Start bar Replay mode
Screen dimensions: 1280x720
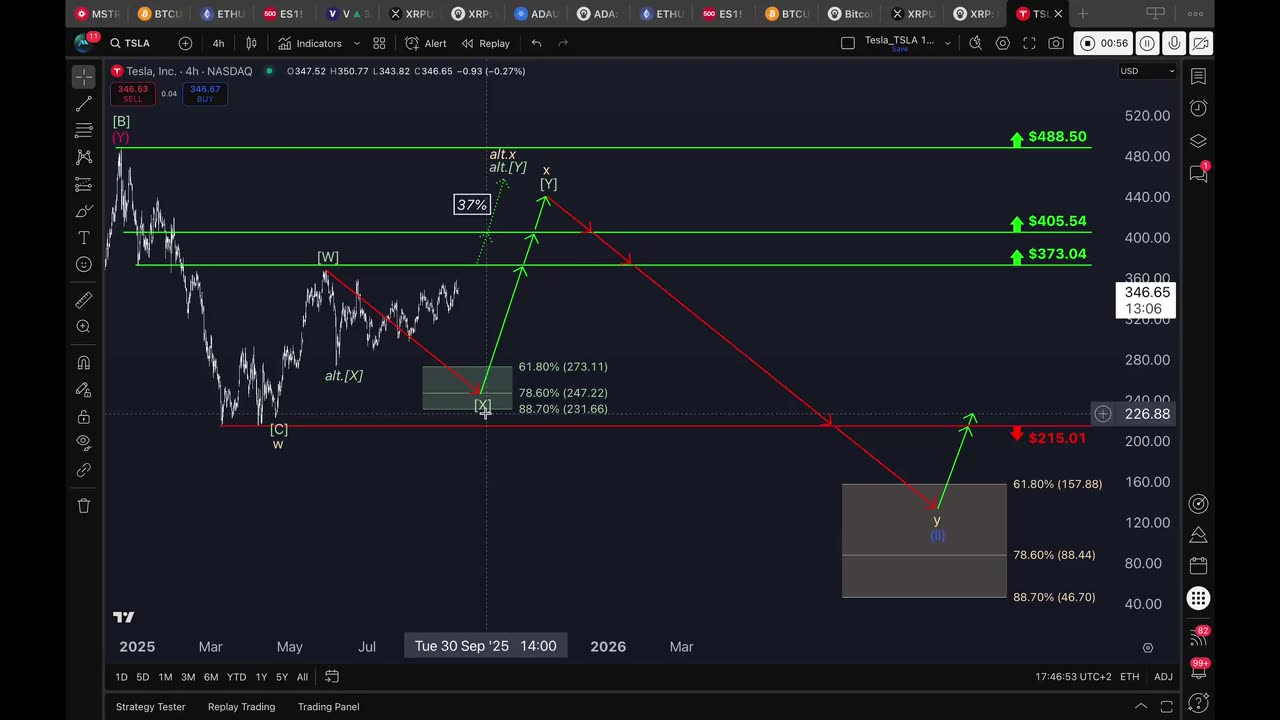click(x=486, y=43)
